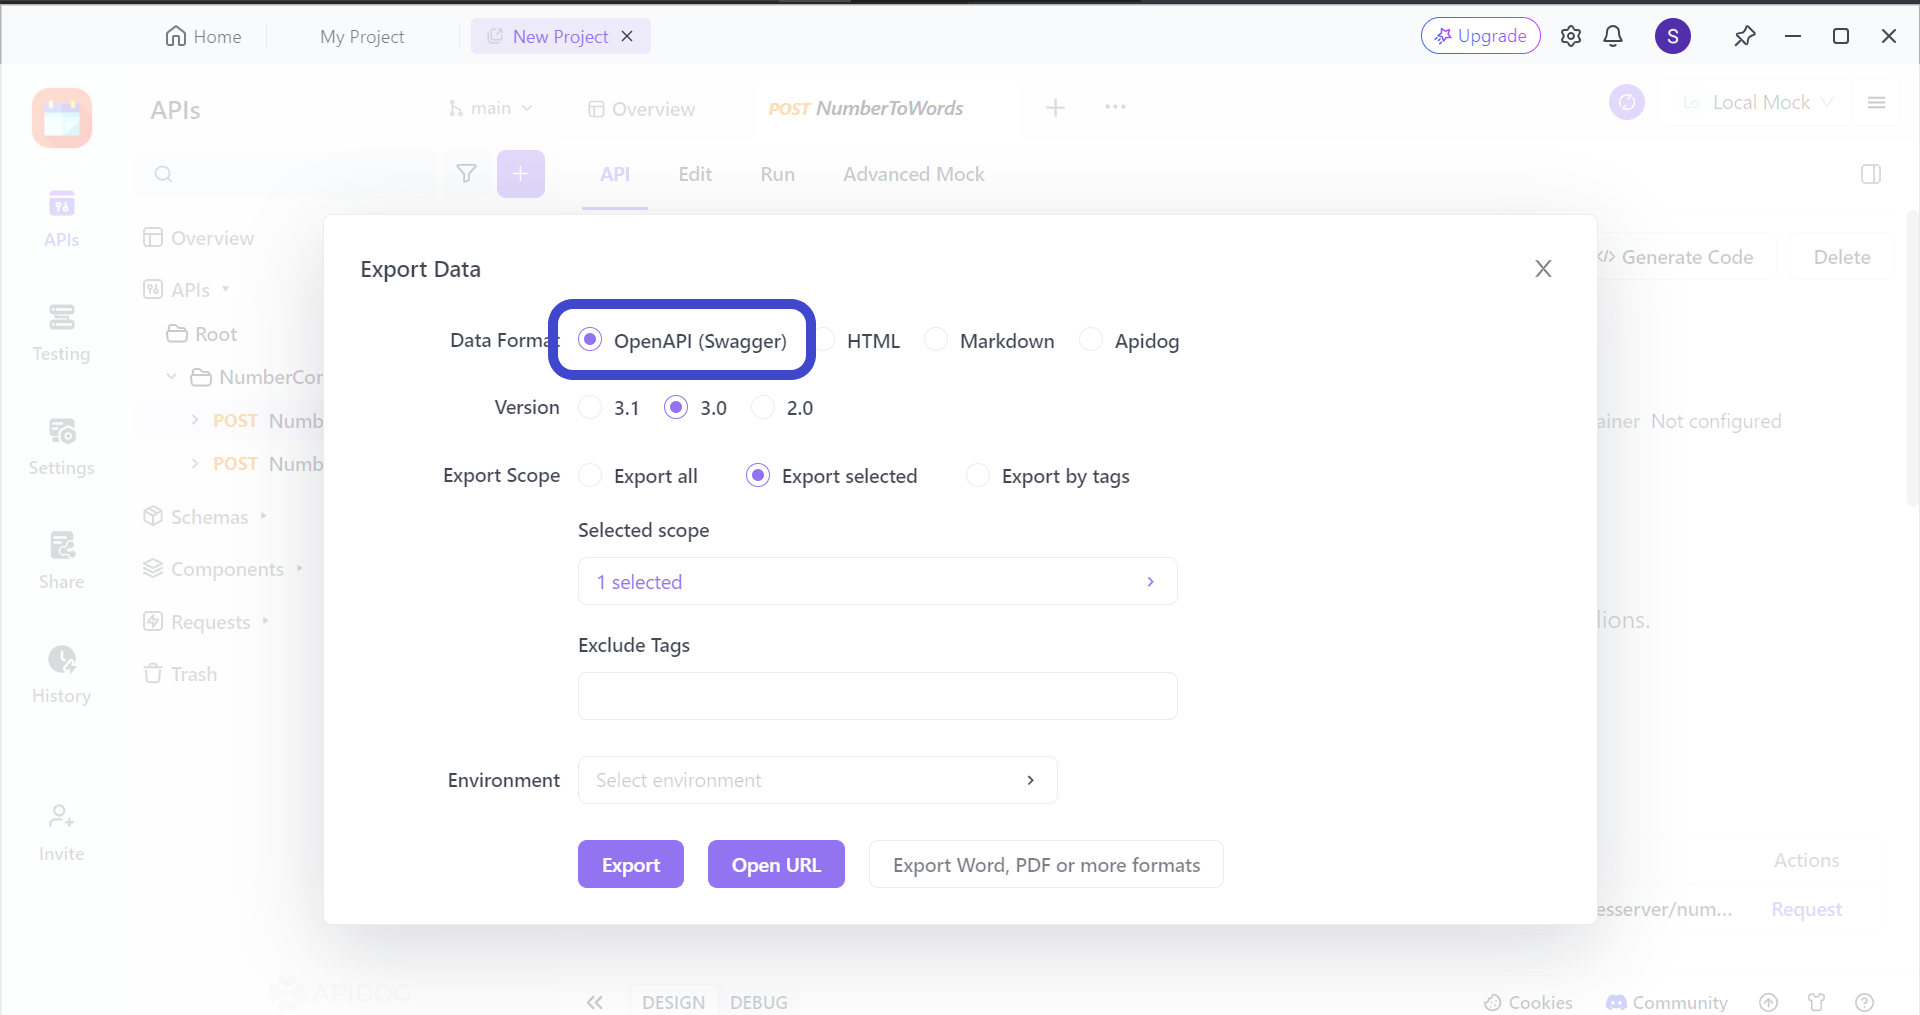Screen dimensions: 1920x1015
Task: Close the Export Data dialog
Action: (x=1544, y=269)
